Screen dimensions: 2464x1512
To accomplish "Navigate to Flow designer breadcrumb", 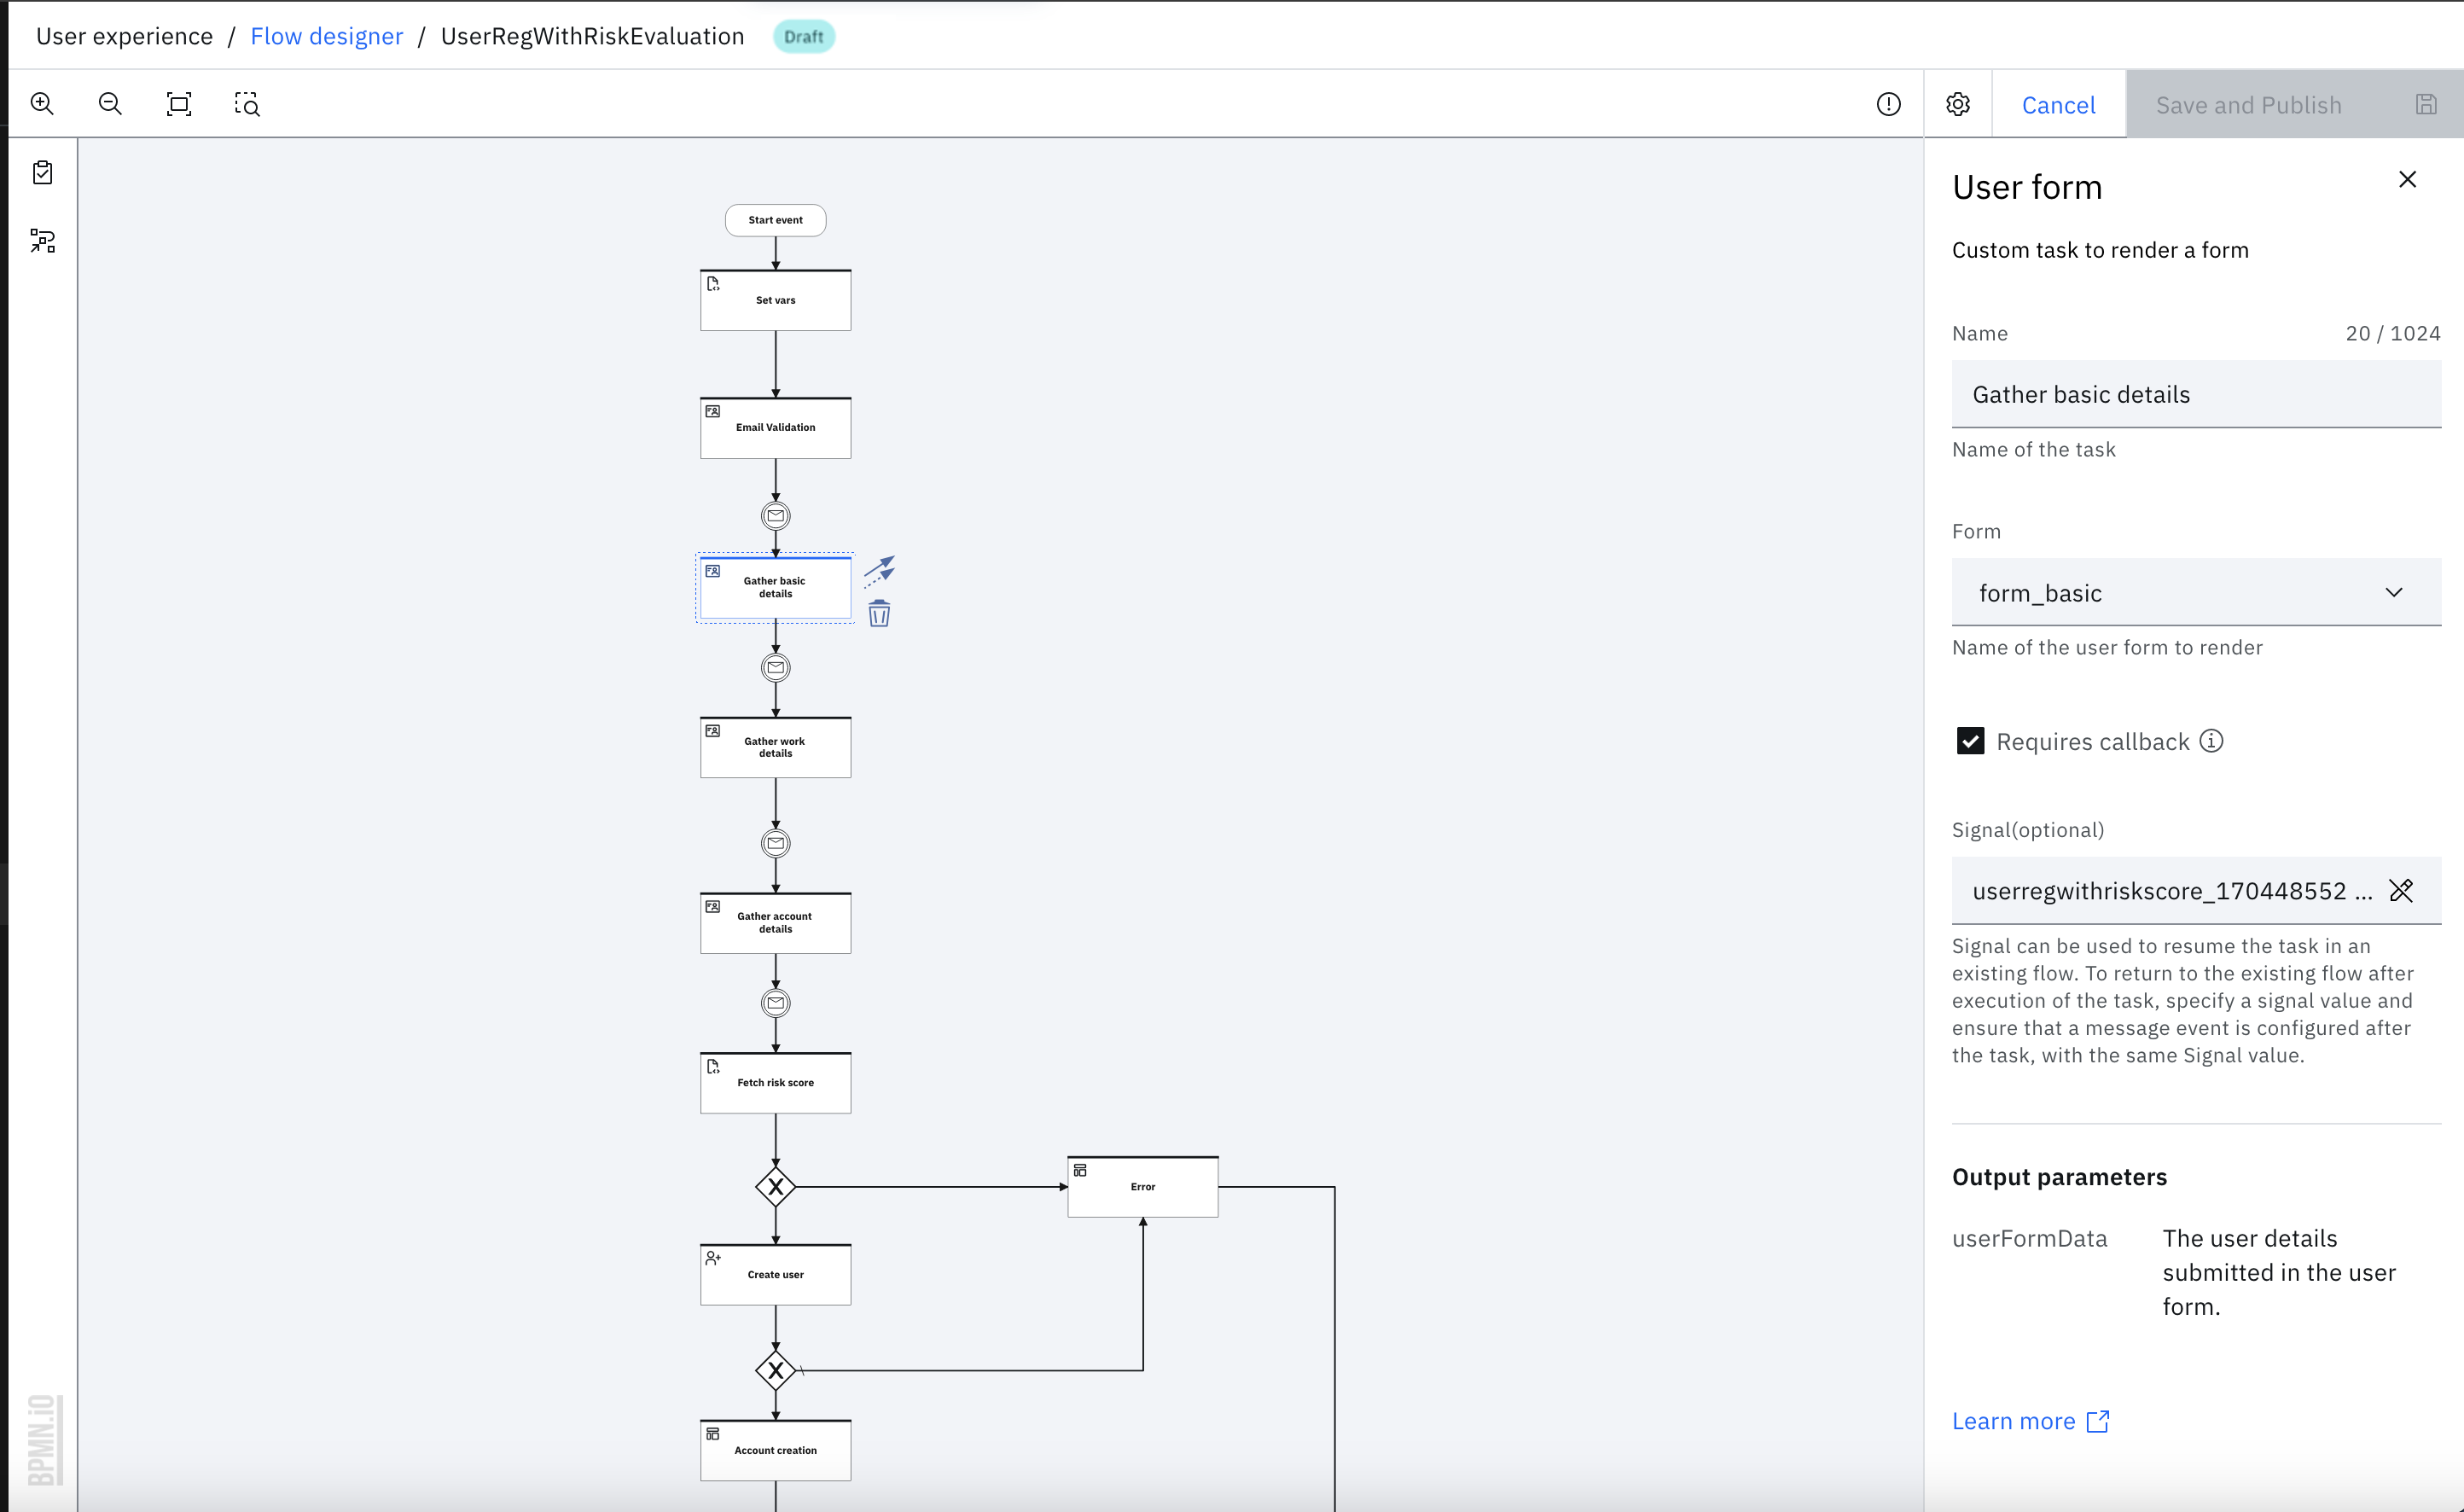I will [x=326, y=36].
